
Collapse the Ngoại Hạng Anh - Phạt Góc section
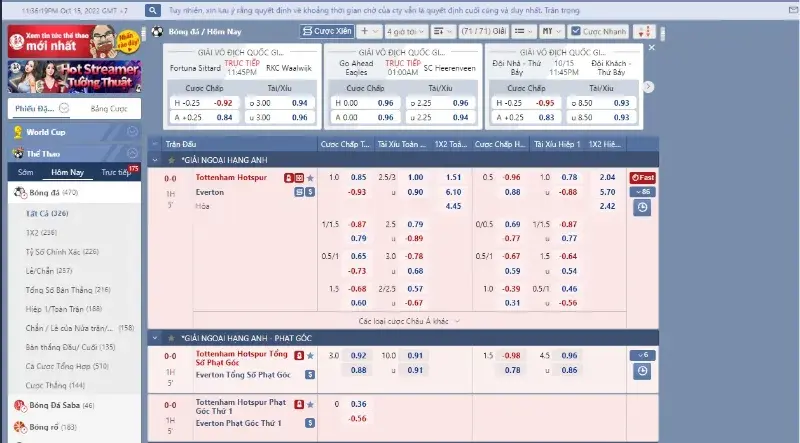pyautogui.click(x=155, y=338)
